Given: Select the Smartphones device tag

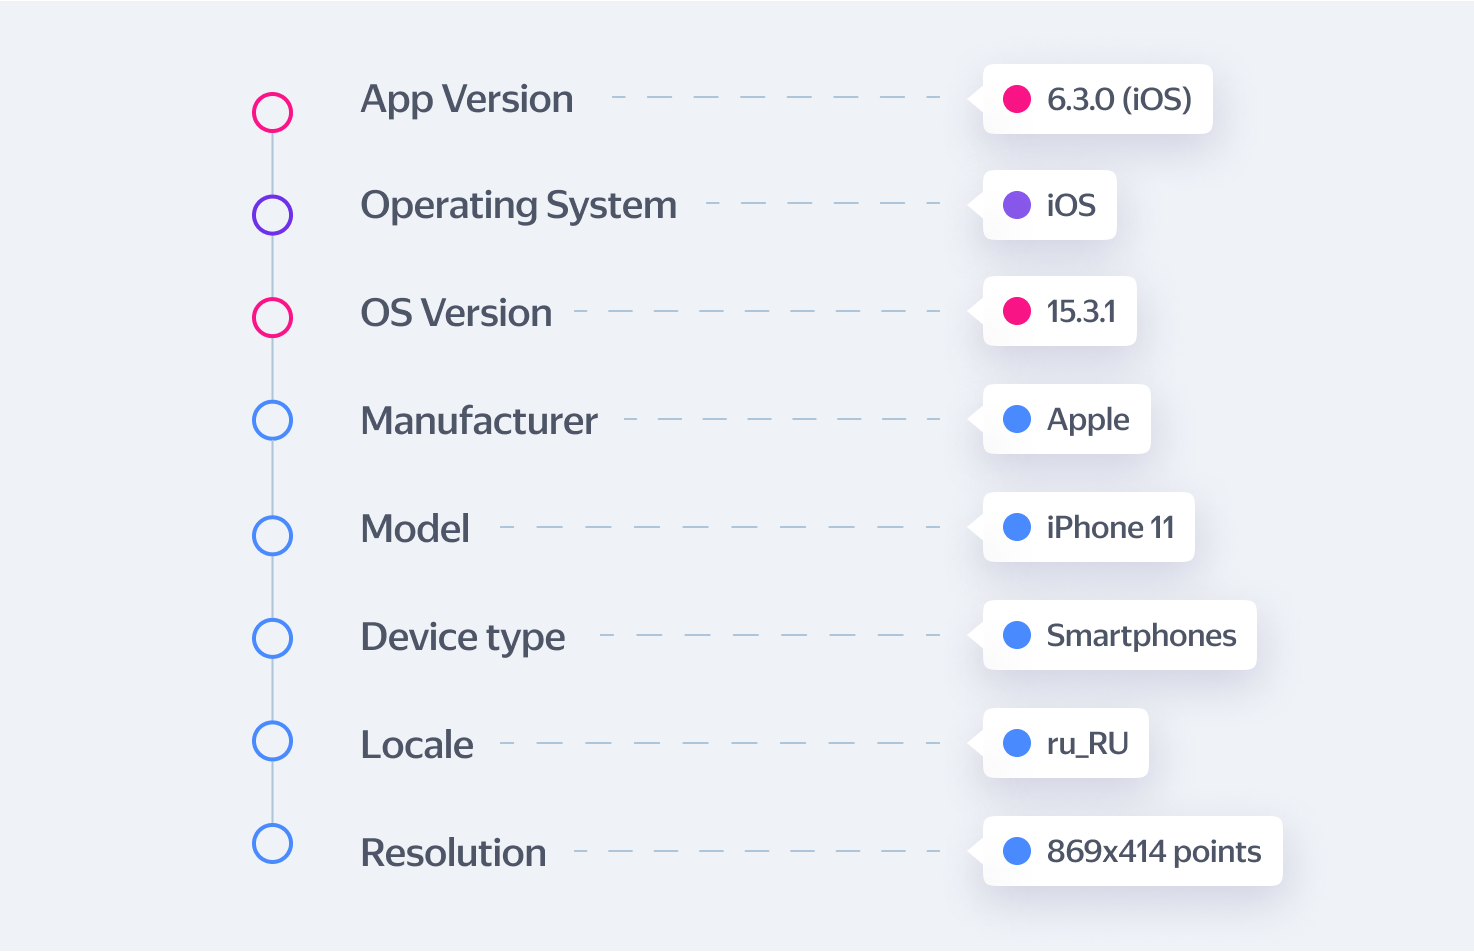Looking at the screenshot, I should [1119, 635].
